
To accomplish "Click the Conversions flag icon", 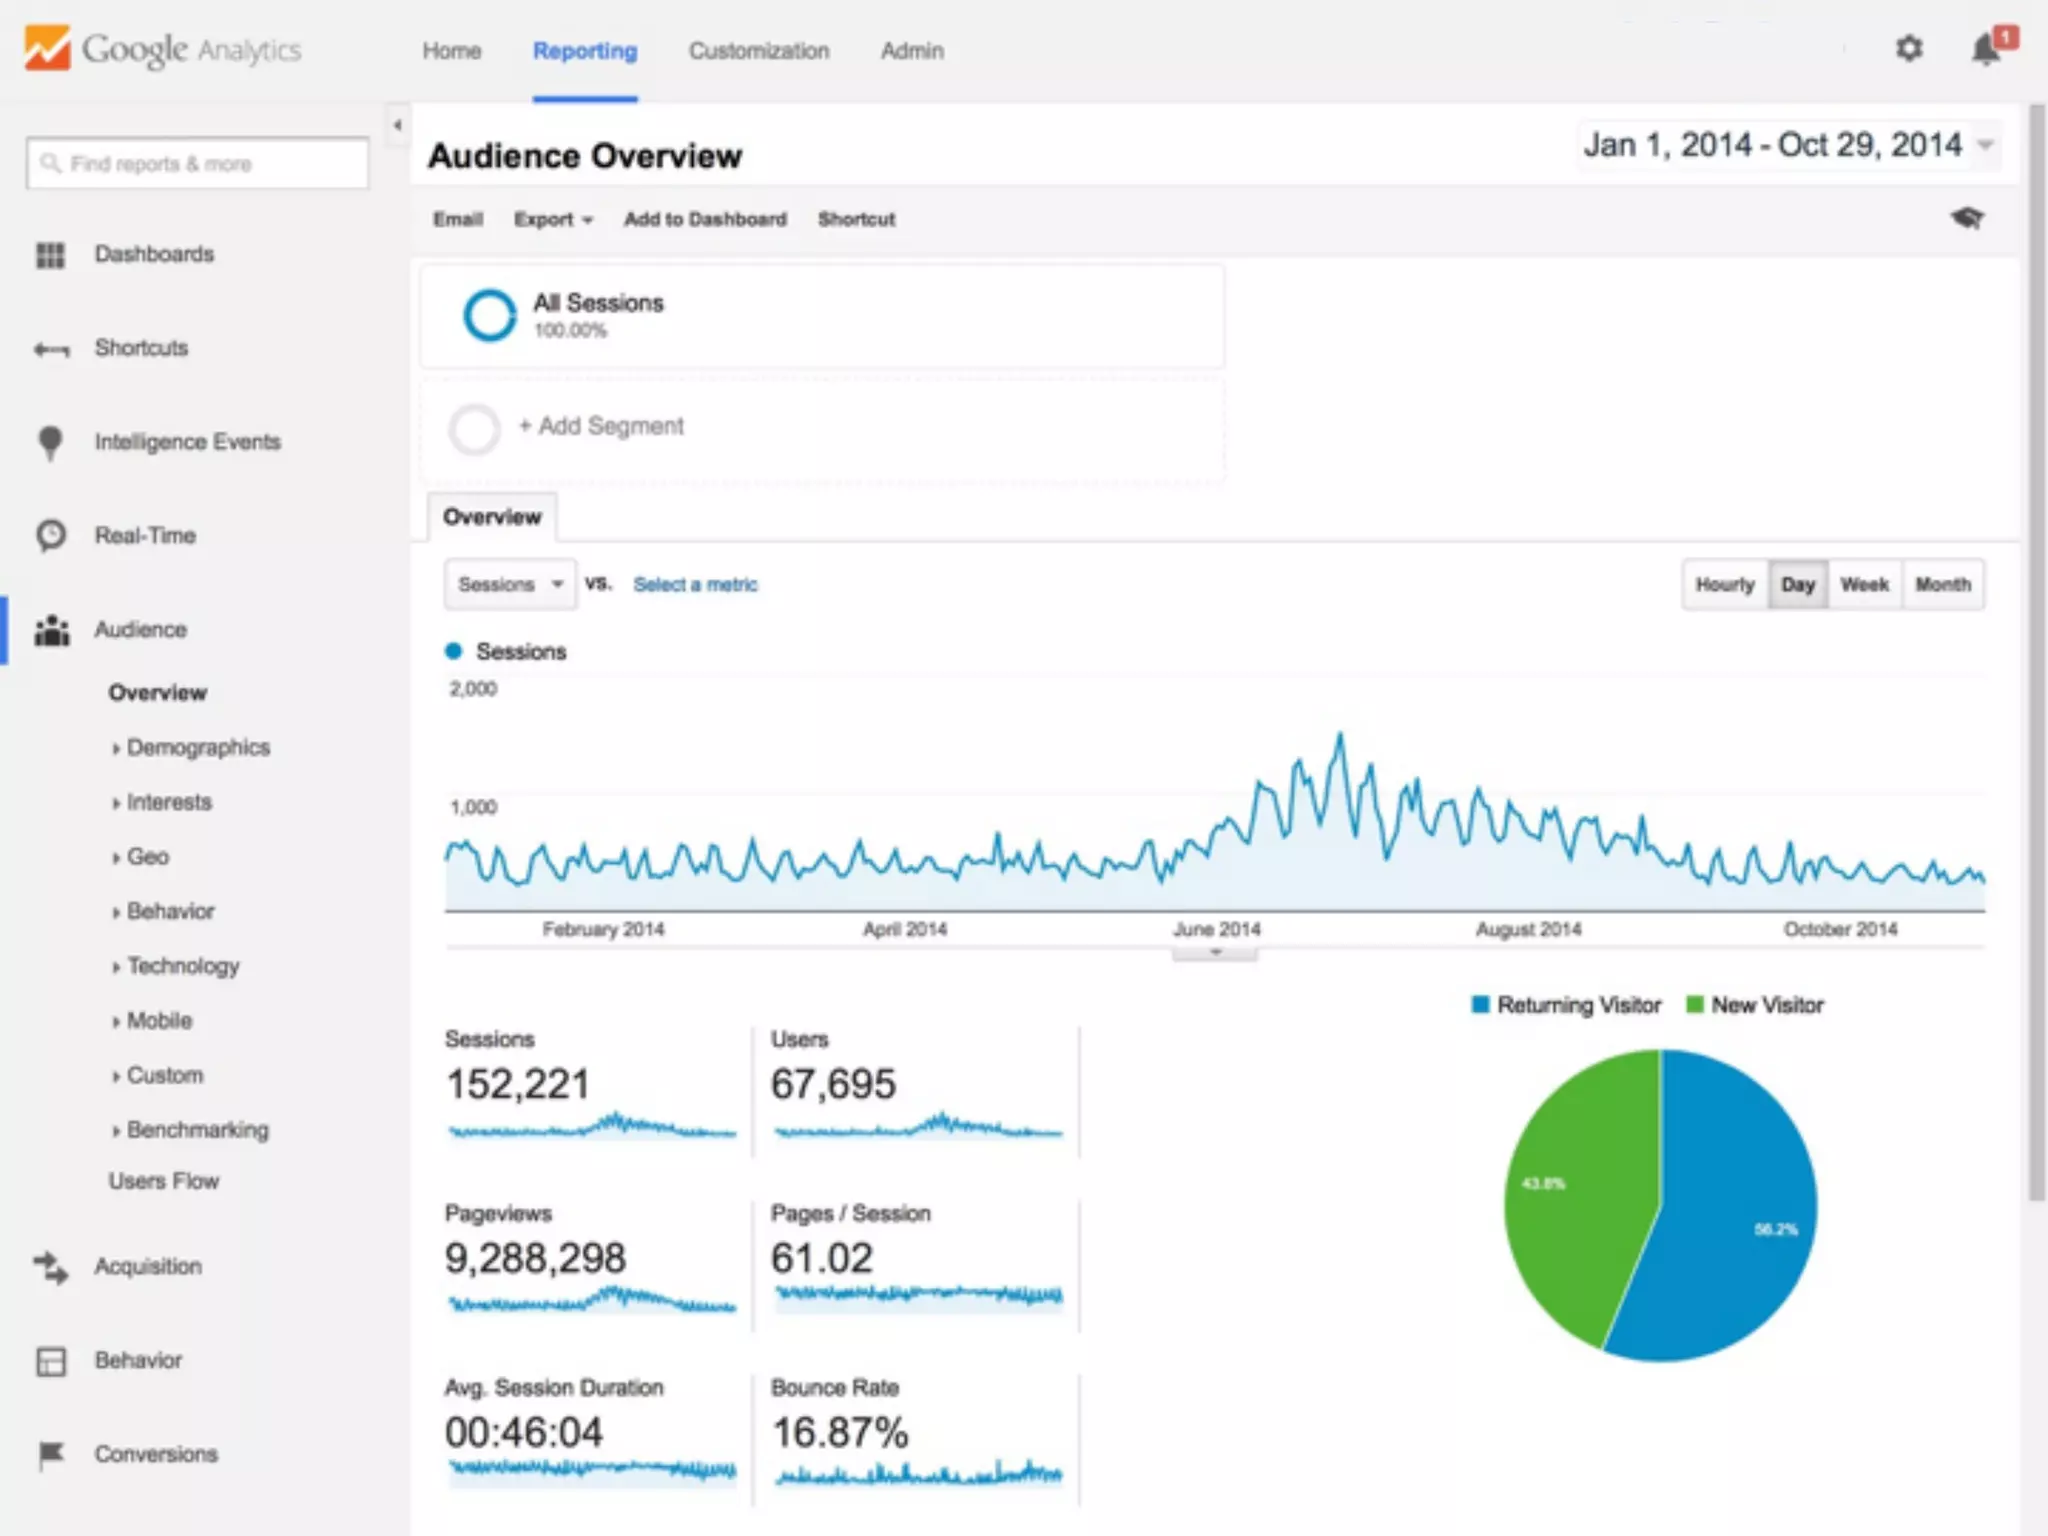I will [x=50, y=1454].
